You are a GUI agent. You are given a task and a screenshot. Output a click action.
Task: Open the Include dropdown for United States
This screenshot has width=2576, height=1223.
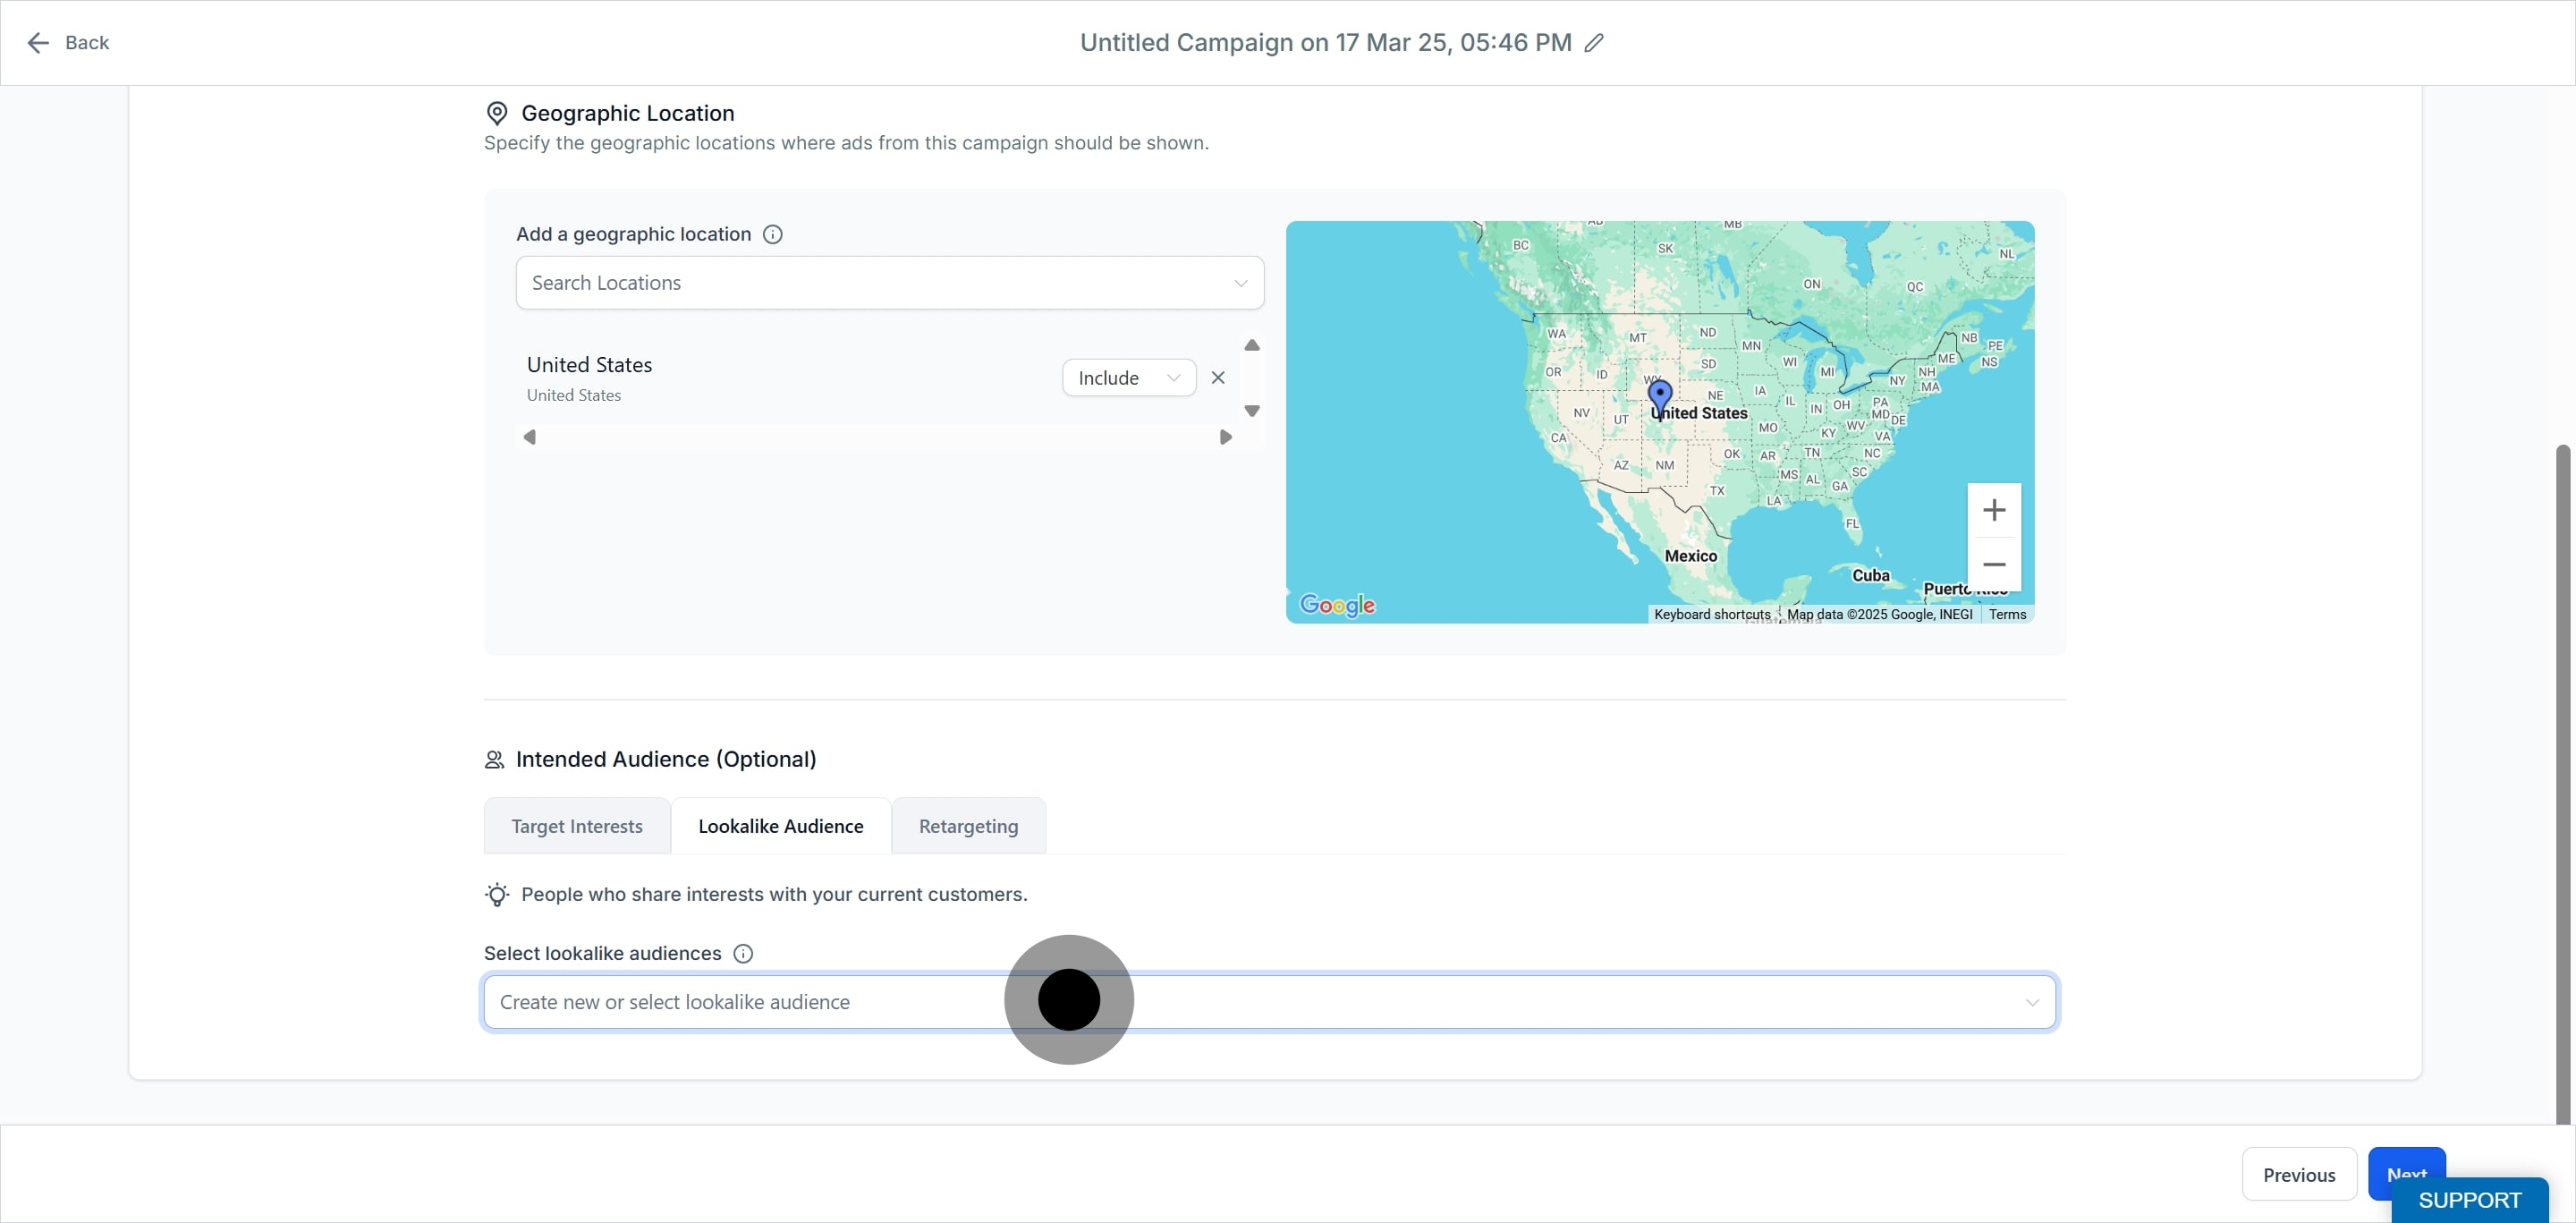(x=1129, y=378)
